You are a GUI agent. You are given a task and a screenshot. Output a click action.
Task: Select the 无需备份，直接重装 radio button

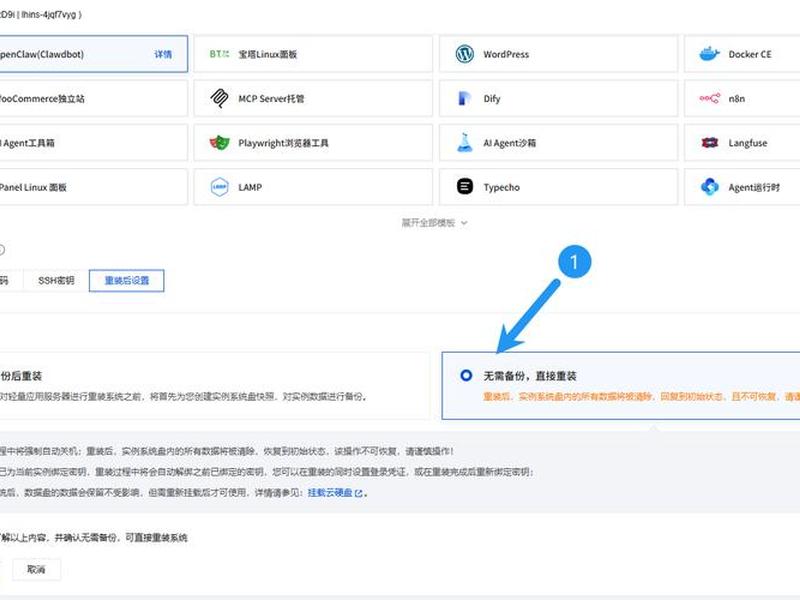pos(466,376)
